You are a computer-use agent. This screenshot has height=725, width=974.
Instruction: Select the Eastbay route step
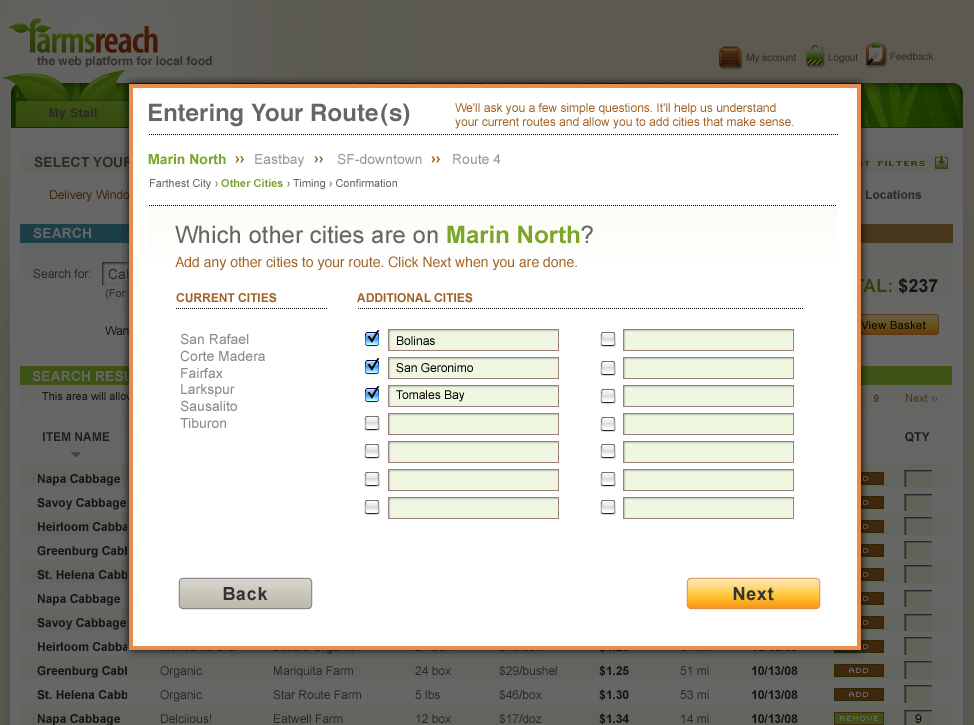click(279, 159)
